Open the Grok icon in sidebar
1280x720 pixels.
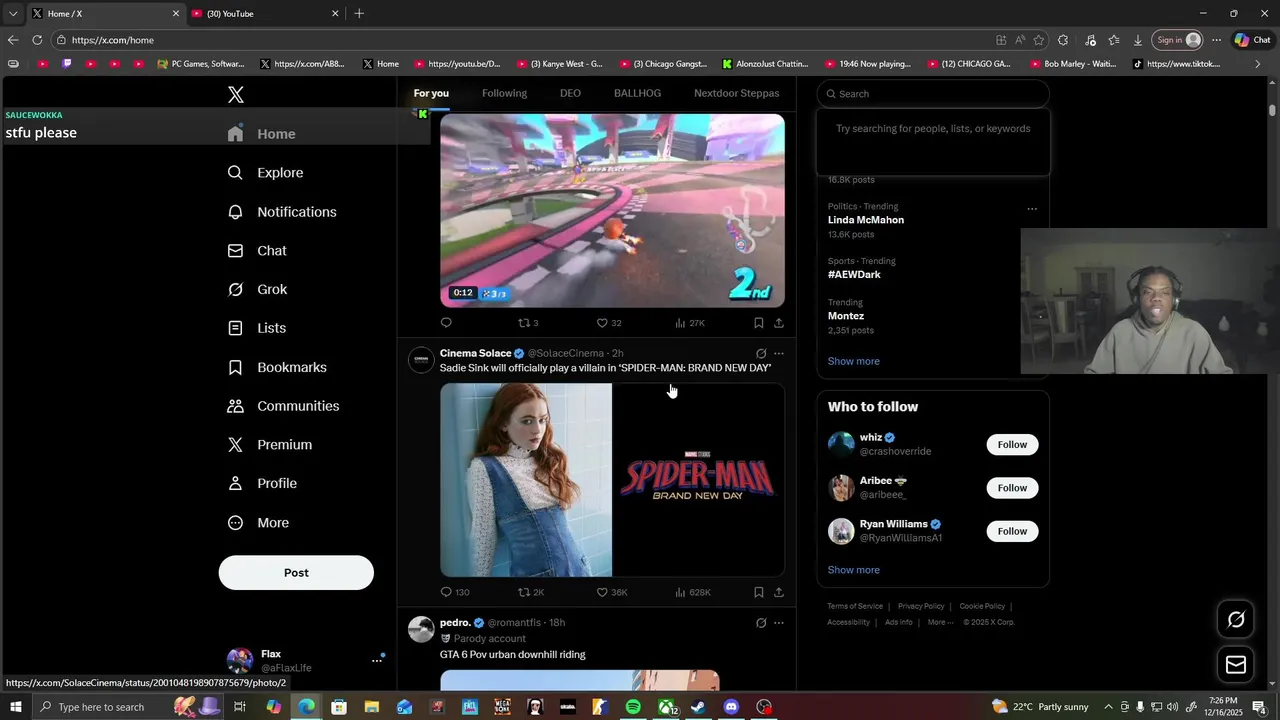pos(235,290)
